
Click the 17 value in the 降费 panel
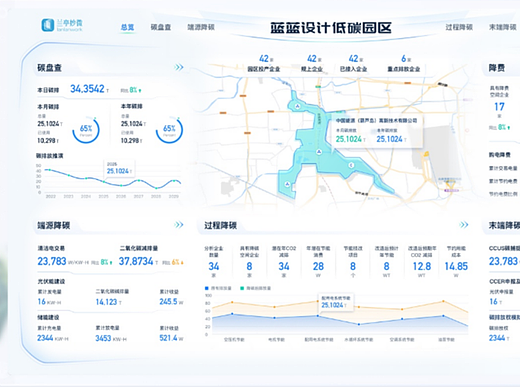point(499,107)
